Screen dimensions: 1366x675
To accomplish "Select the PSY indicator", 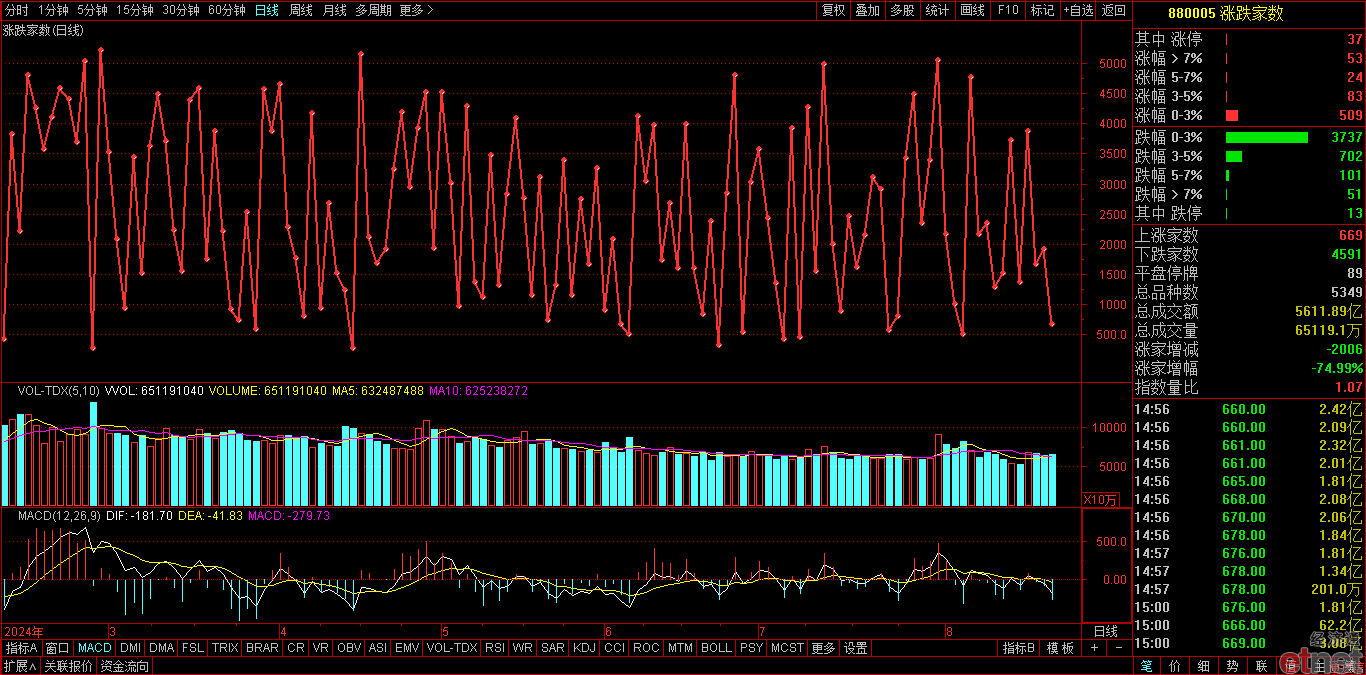I will pos(751,648).
